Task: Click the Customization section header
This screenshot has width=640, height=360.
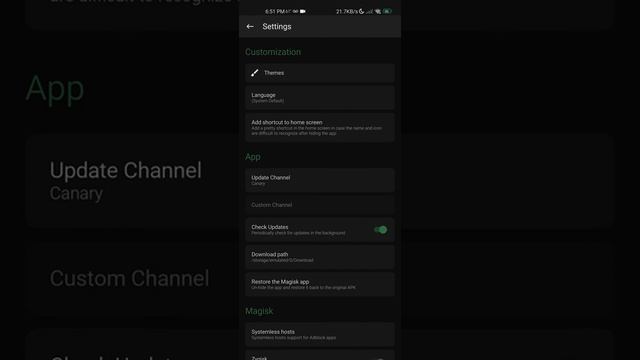Action: pos(273,52)
